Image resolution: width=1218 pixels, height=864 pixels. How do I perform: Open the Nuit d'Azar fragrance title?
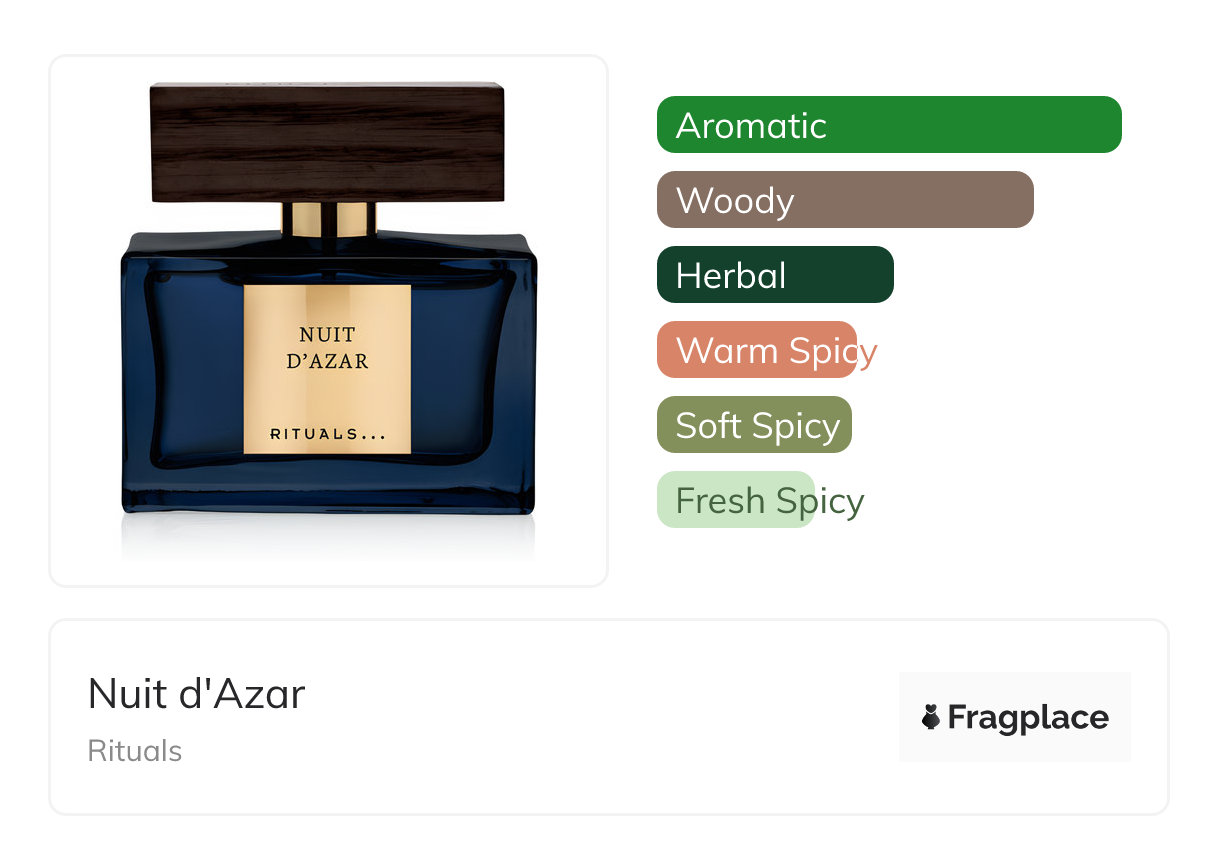(x=196, y=694)
